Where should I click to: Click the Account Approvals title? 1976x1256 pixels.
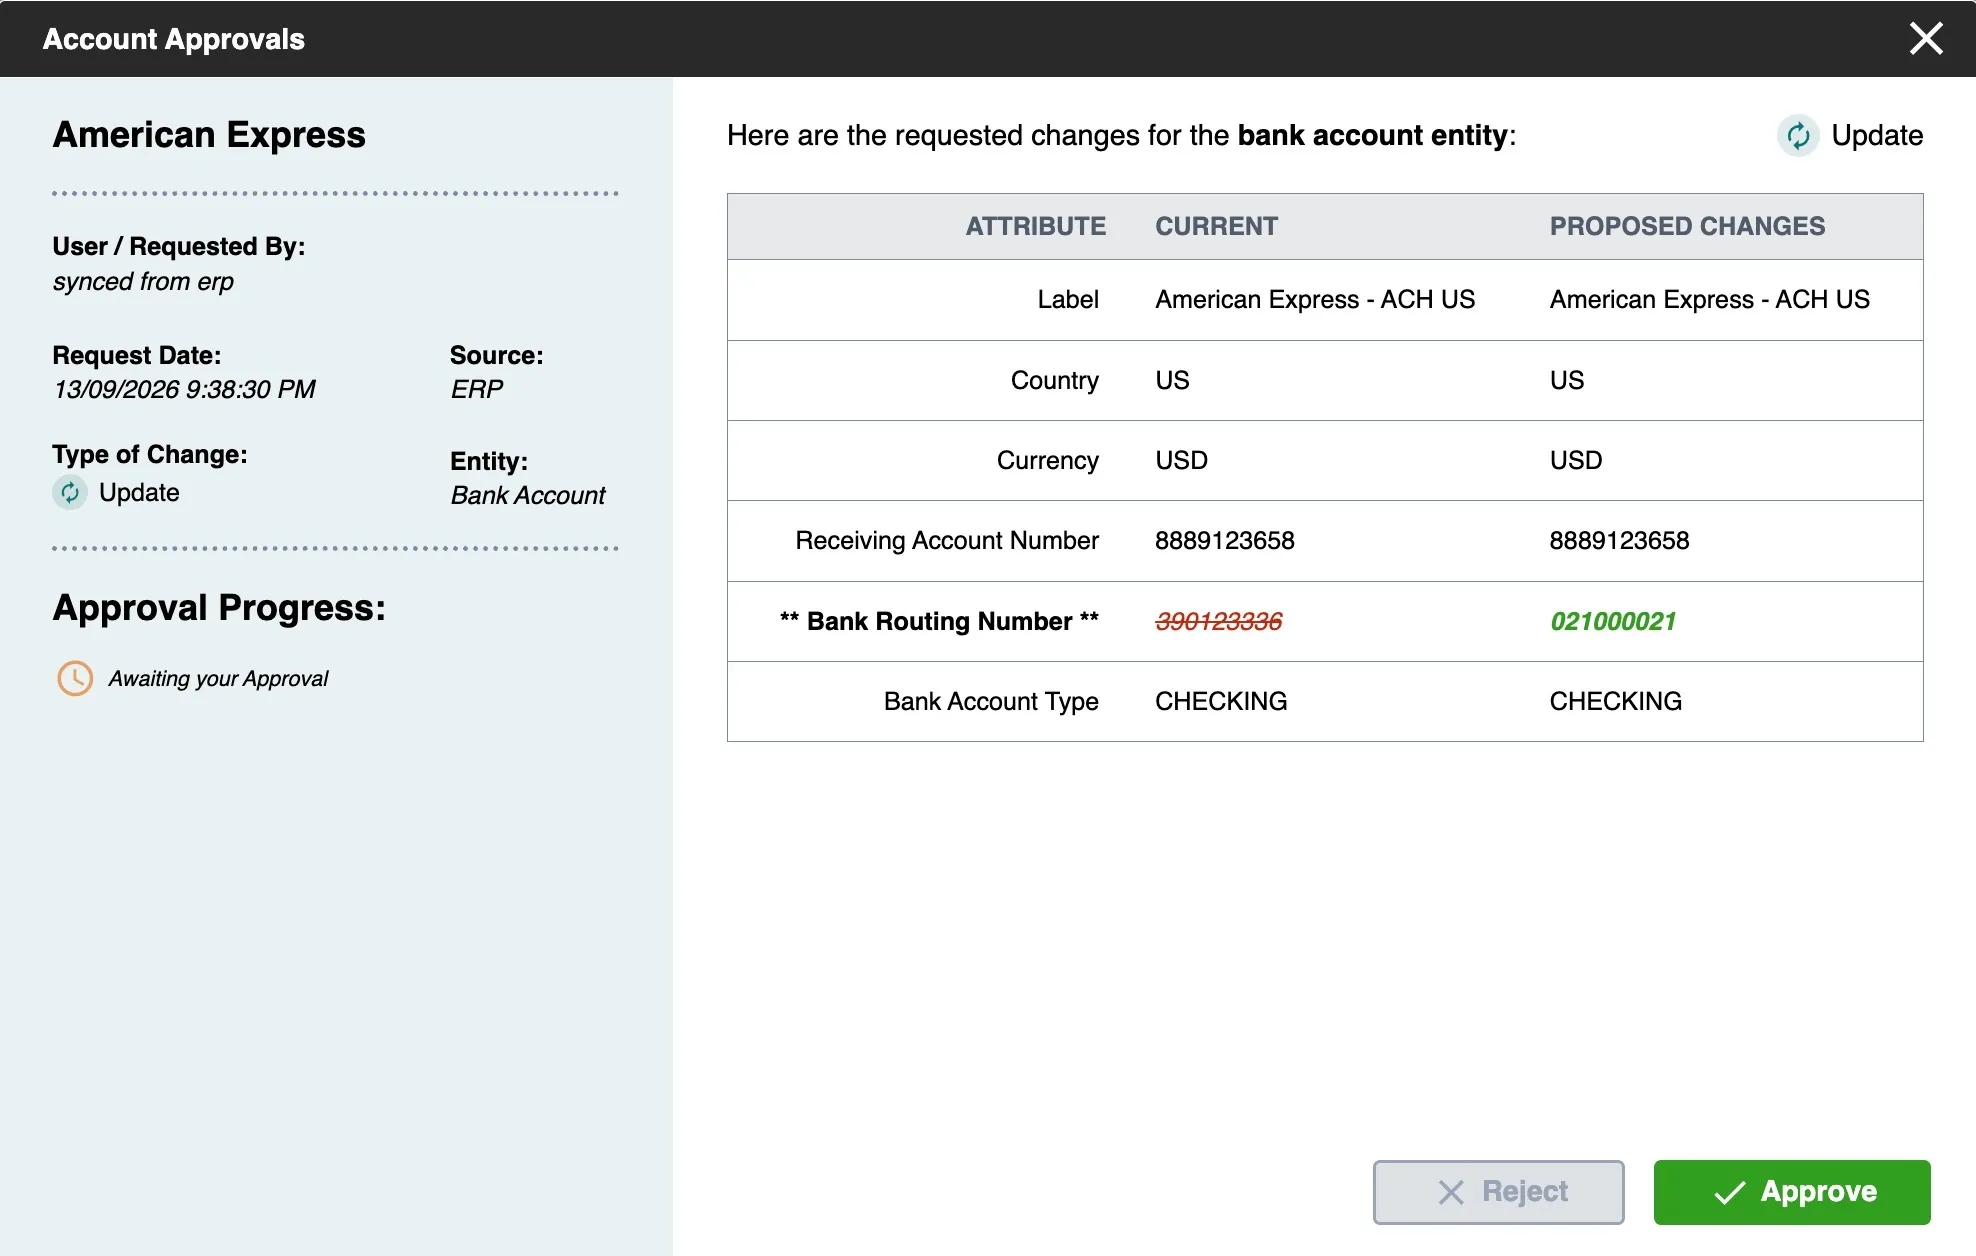pos(173,39)
